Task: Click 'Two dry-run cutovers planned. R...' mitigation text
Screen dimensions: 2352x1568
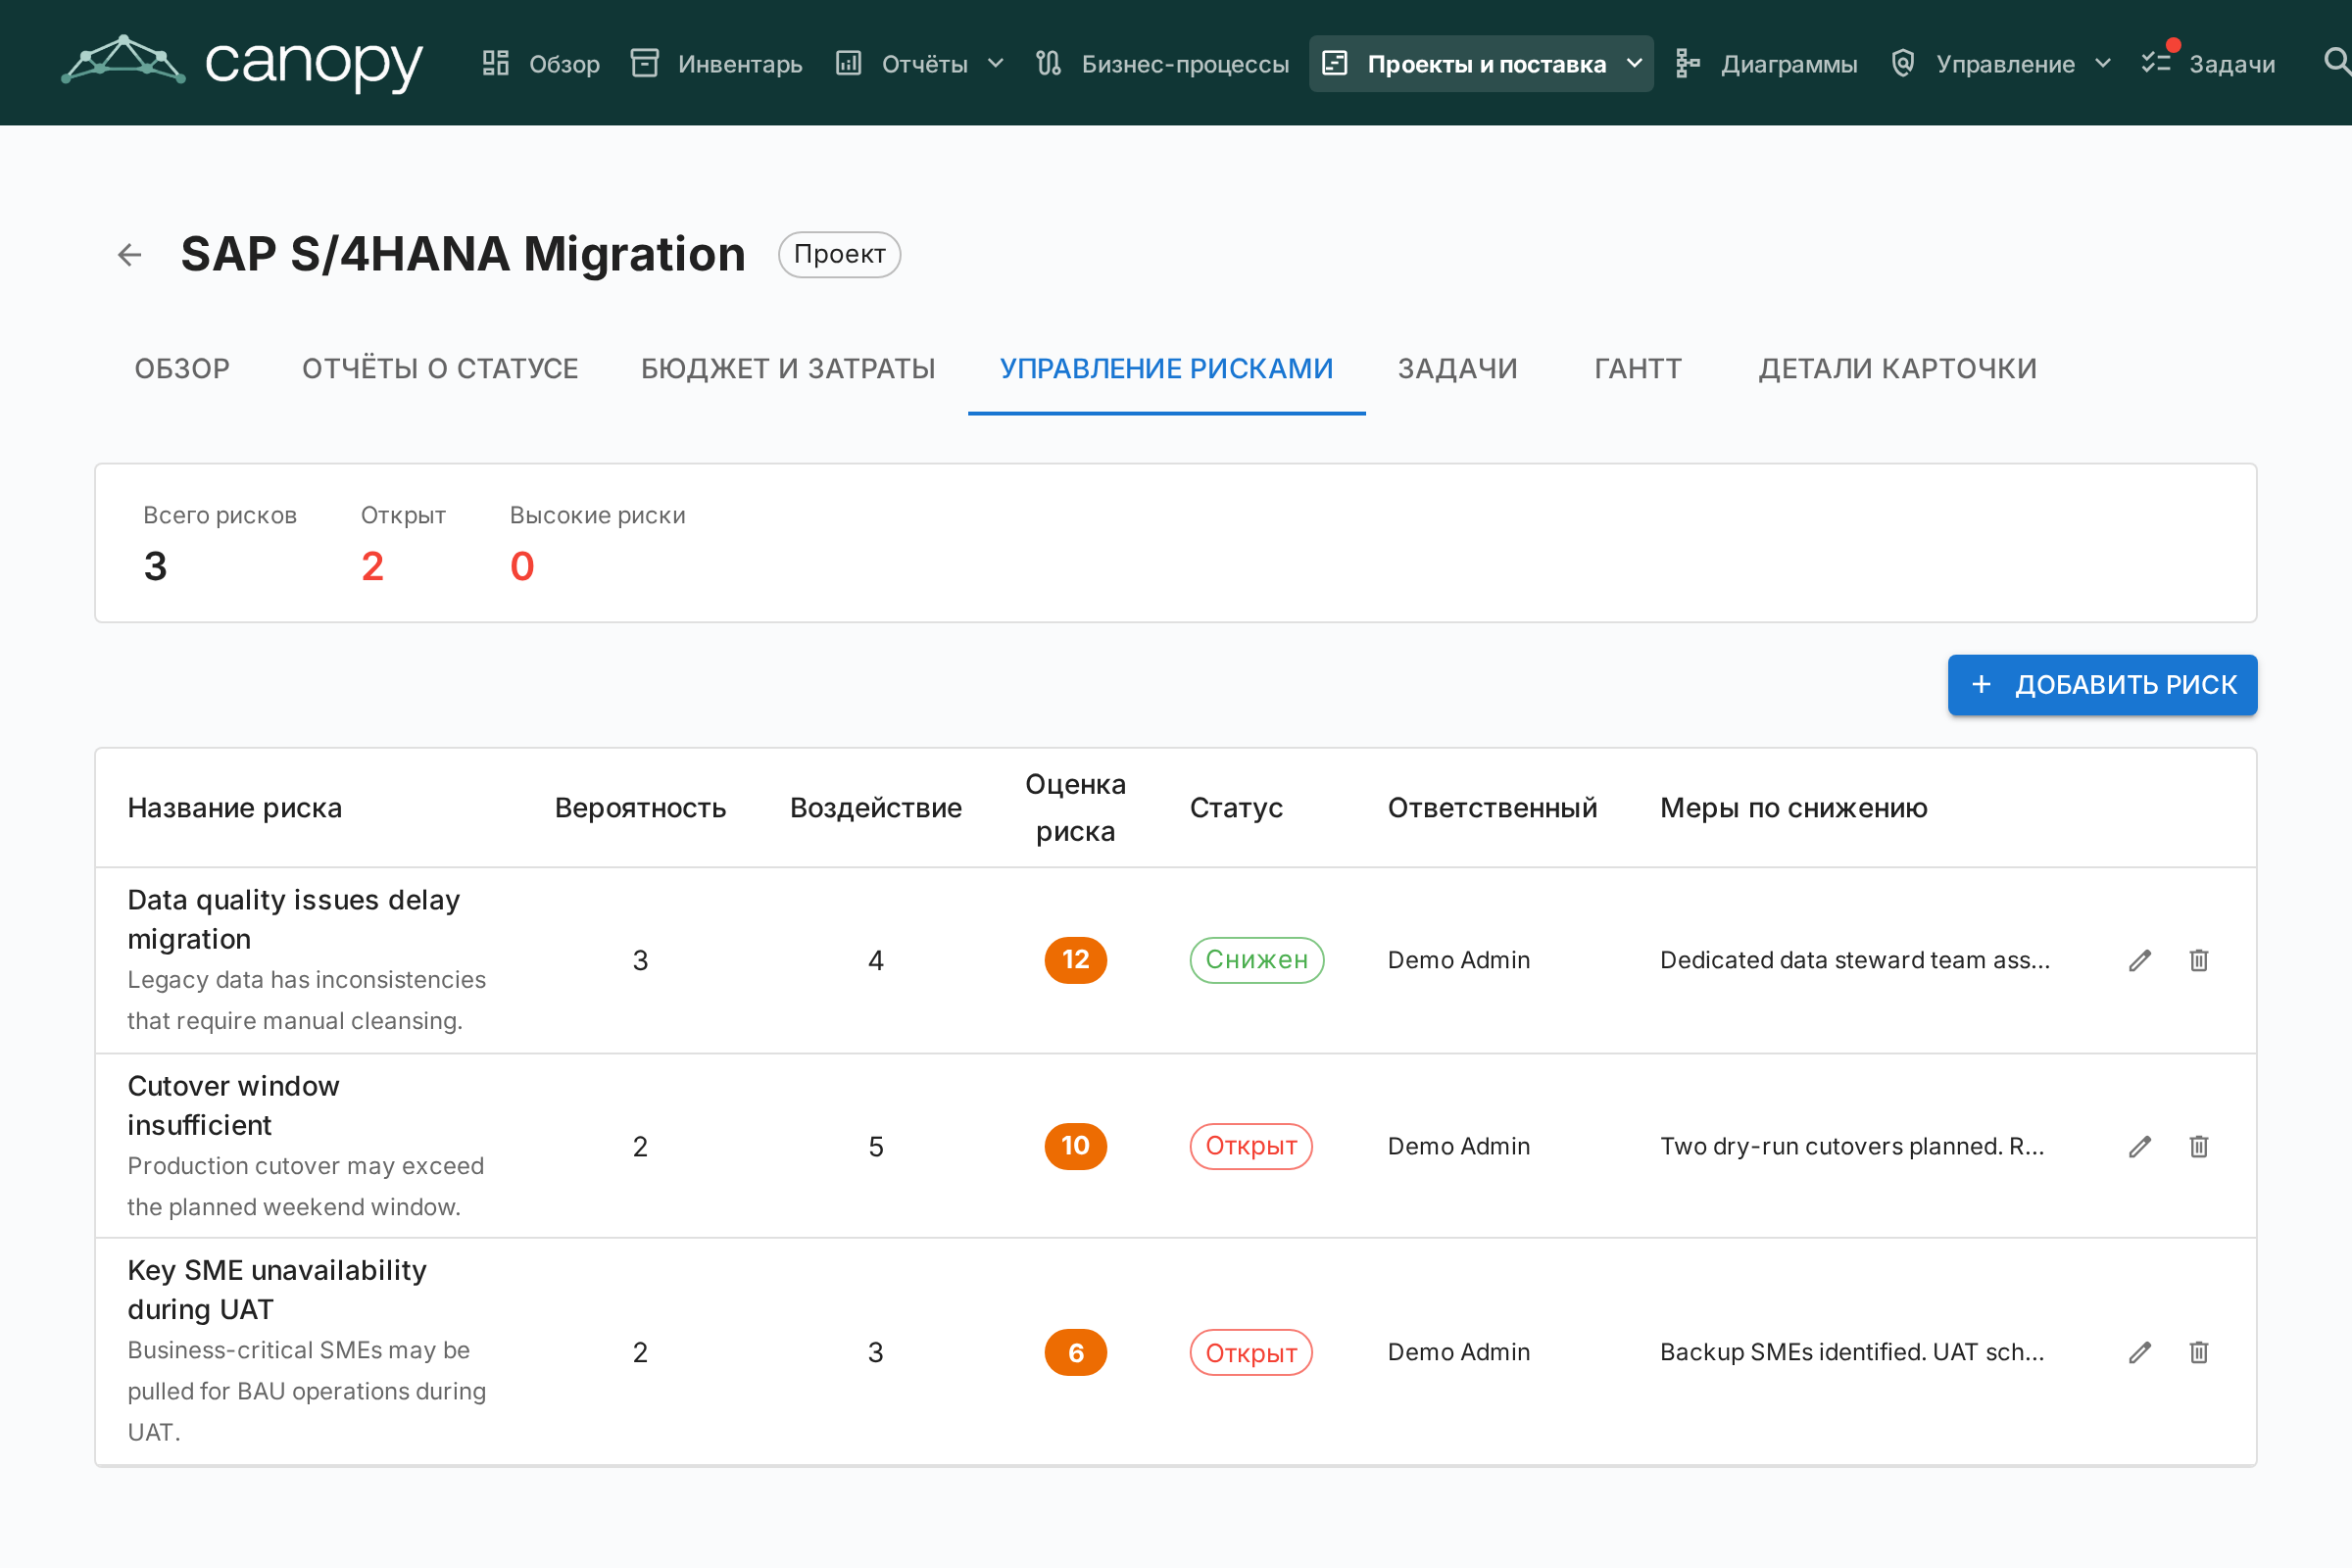Action: pyautogui.click(x=1852, y=1146)
